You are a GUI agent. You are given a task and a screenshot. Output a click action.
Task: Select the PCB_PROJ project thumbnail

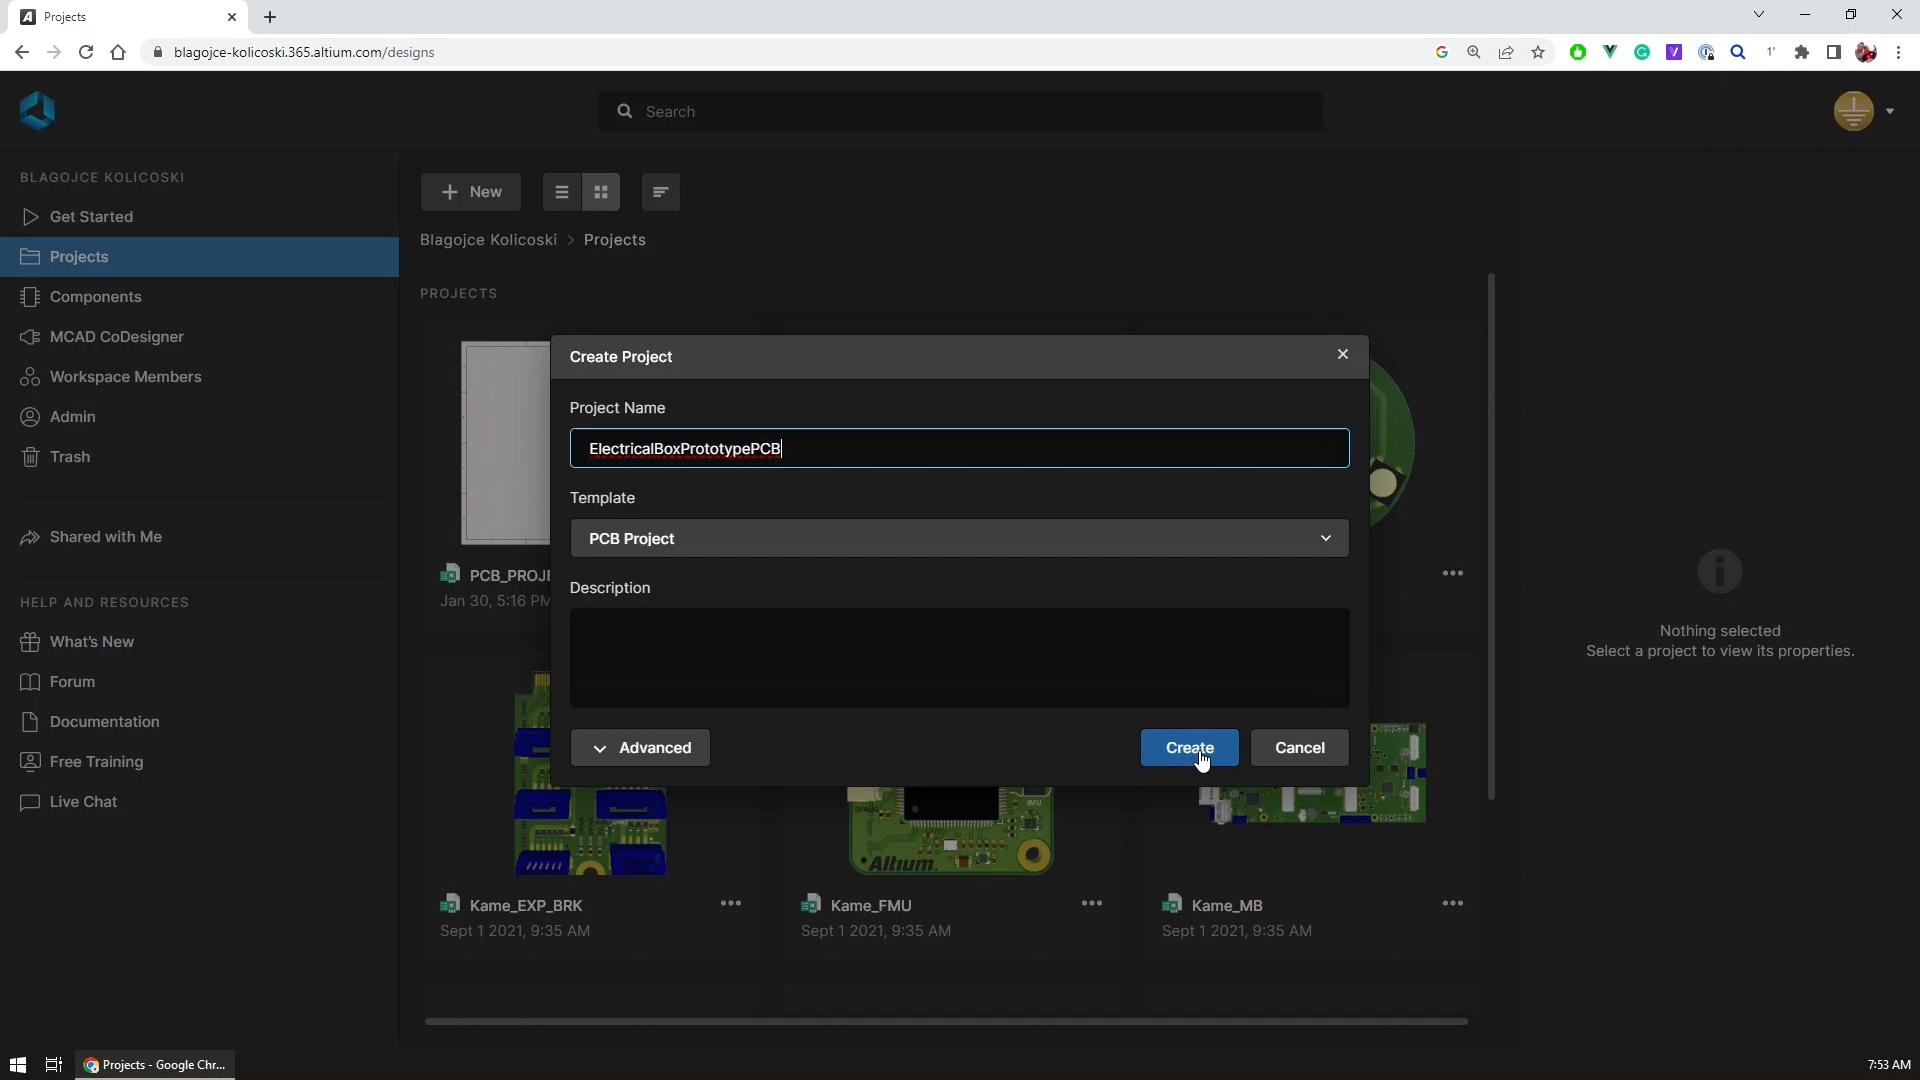506,443
